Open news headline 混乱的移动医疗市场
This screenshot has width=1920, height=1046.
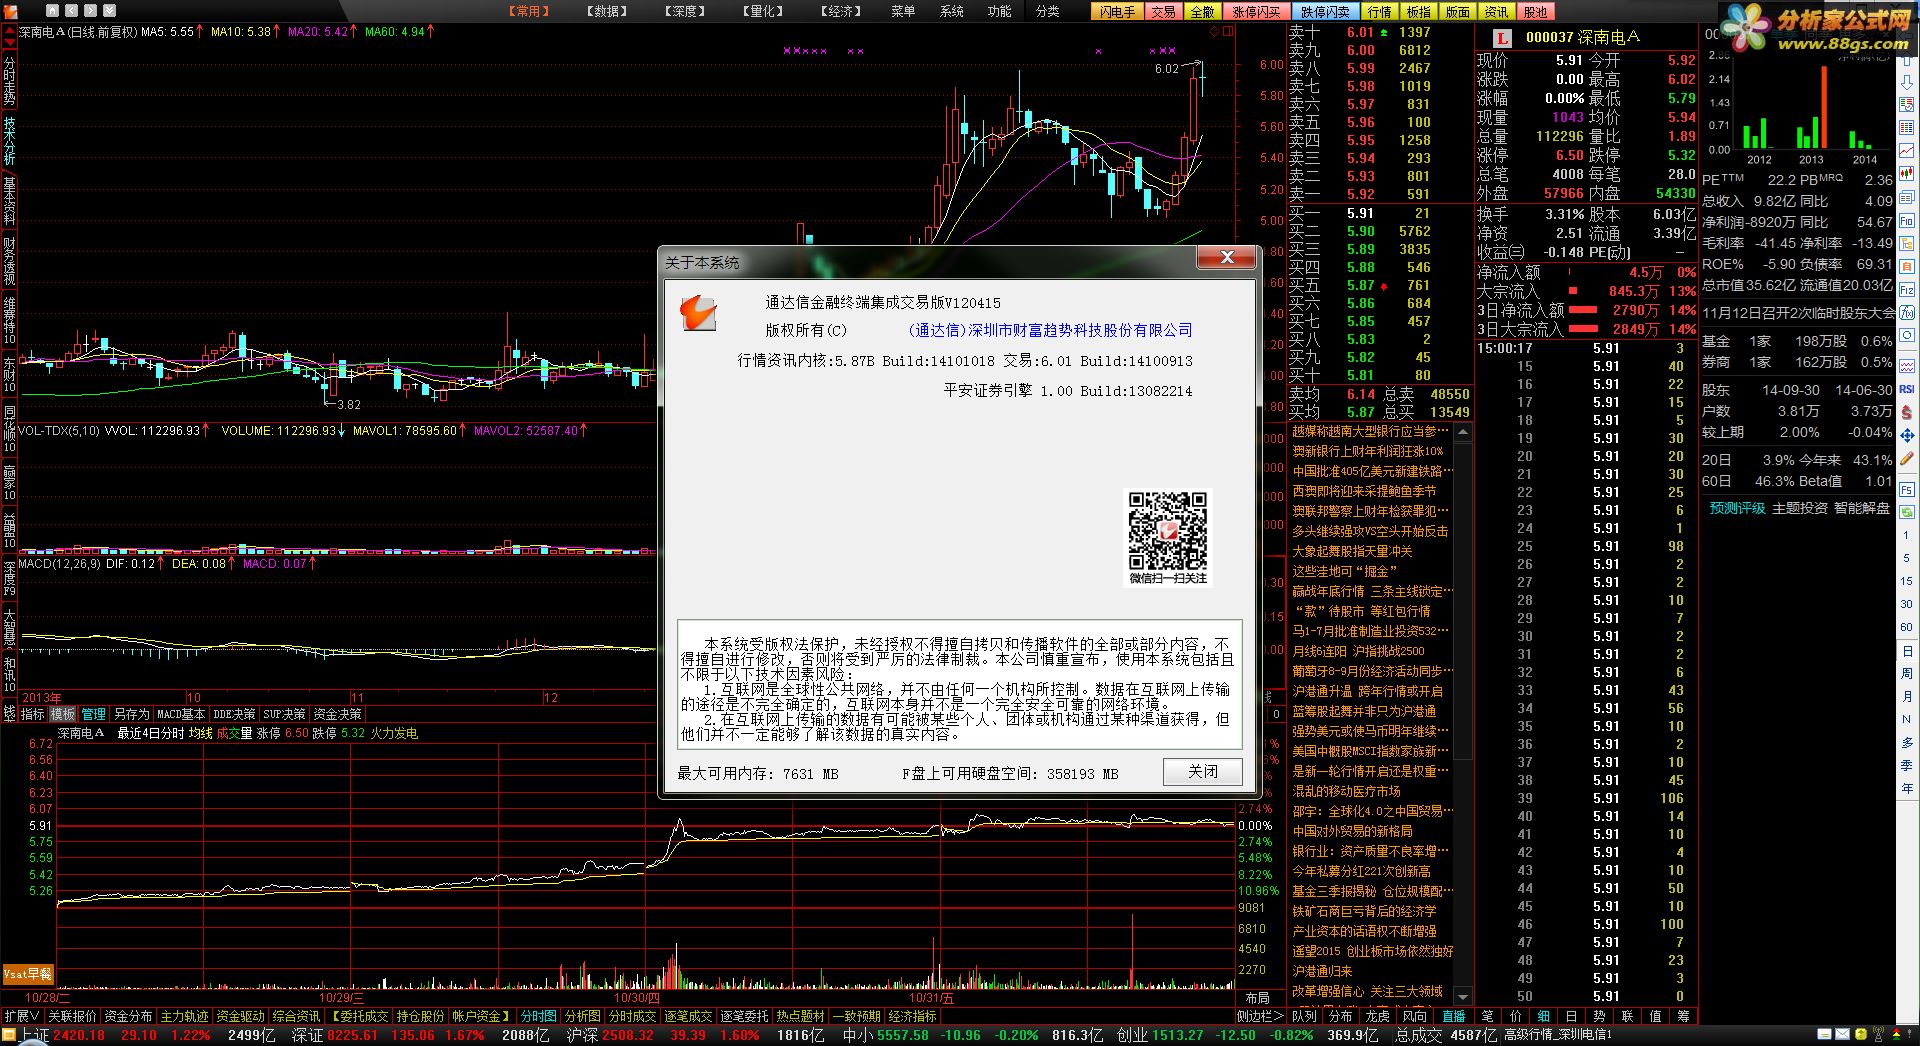tap(1346, 791)
